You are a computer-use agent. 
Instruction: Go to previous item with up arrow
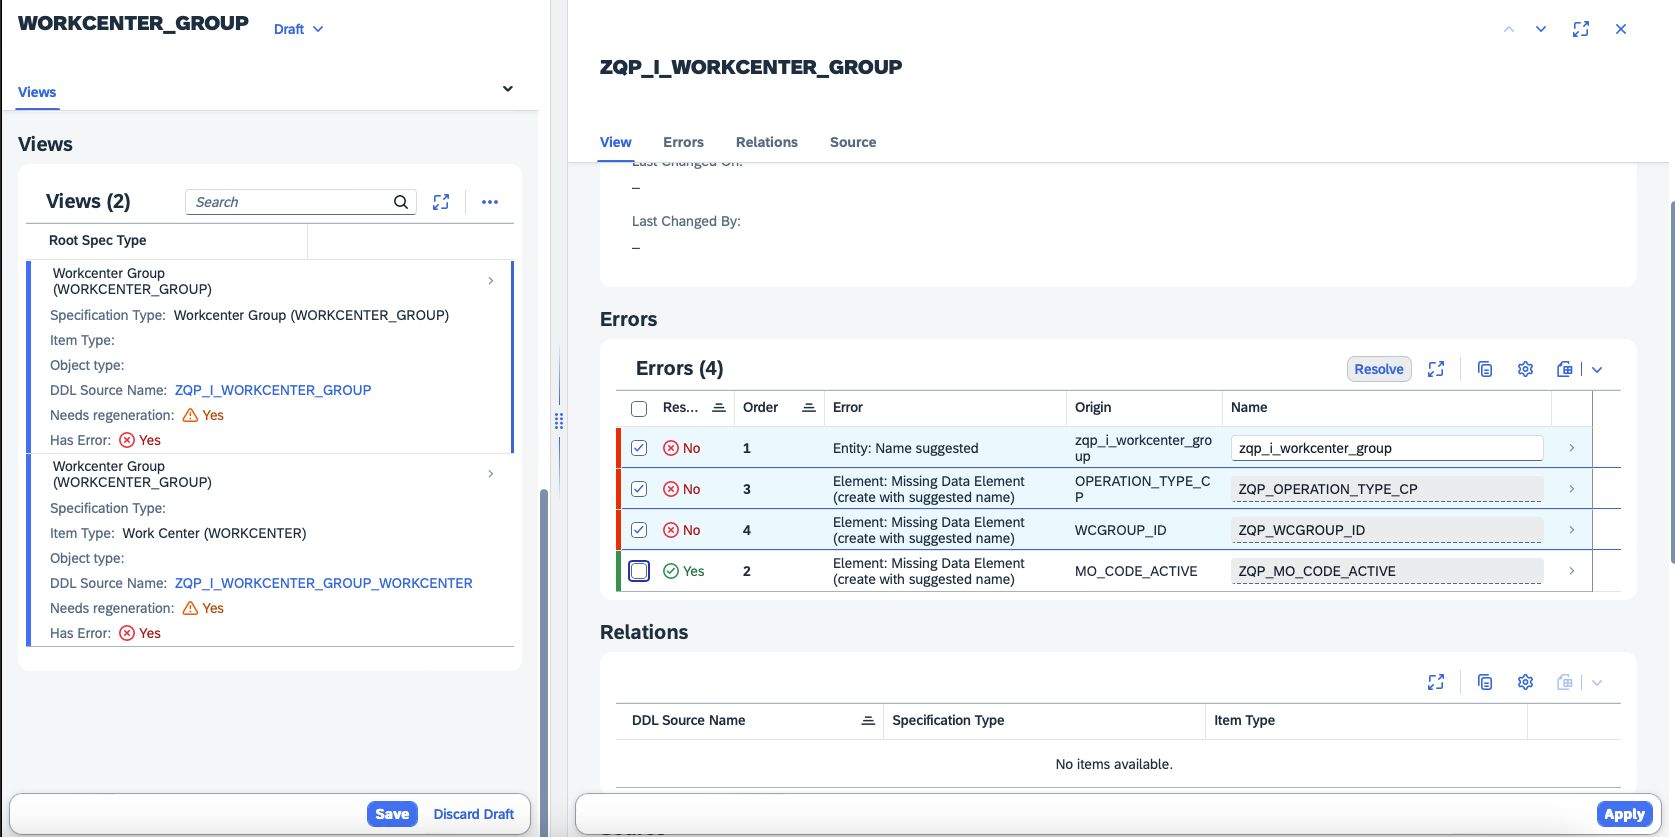(x=1509, y=29)
